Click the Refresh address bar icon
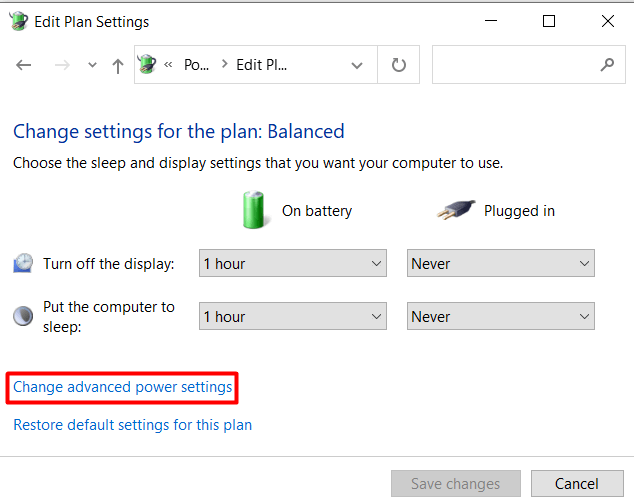This screenshot has width=634, height=503. point(399,65)
